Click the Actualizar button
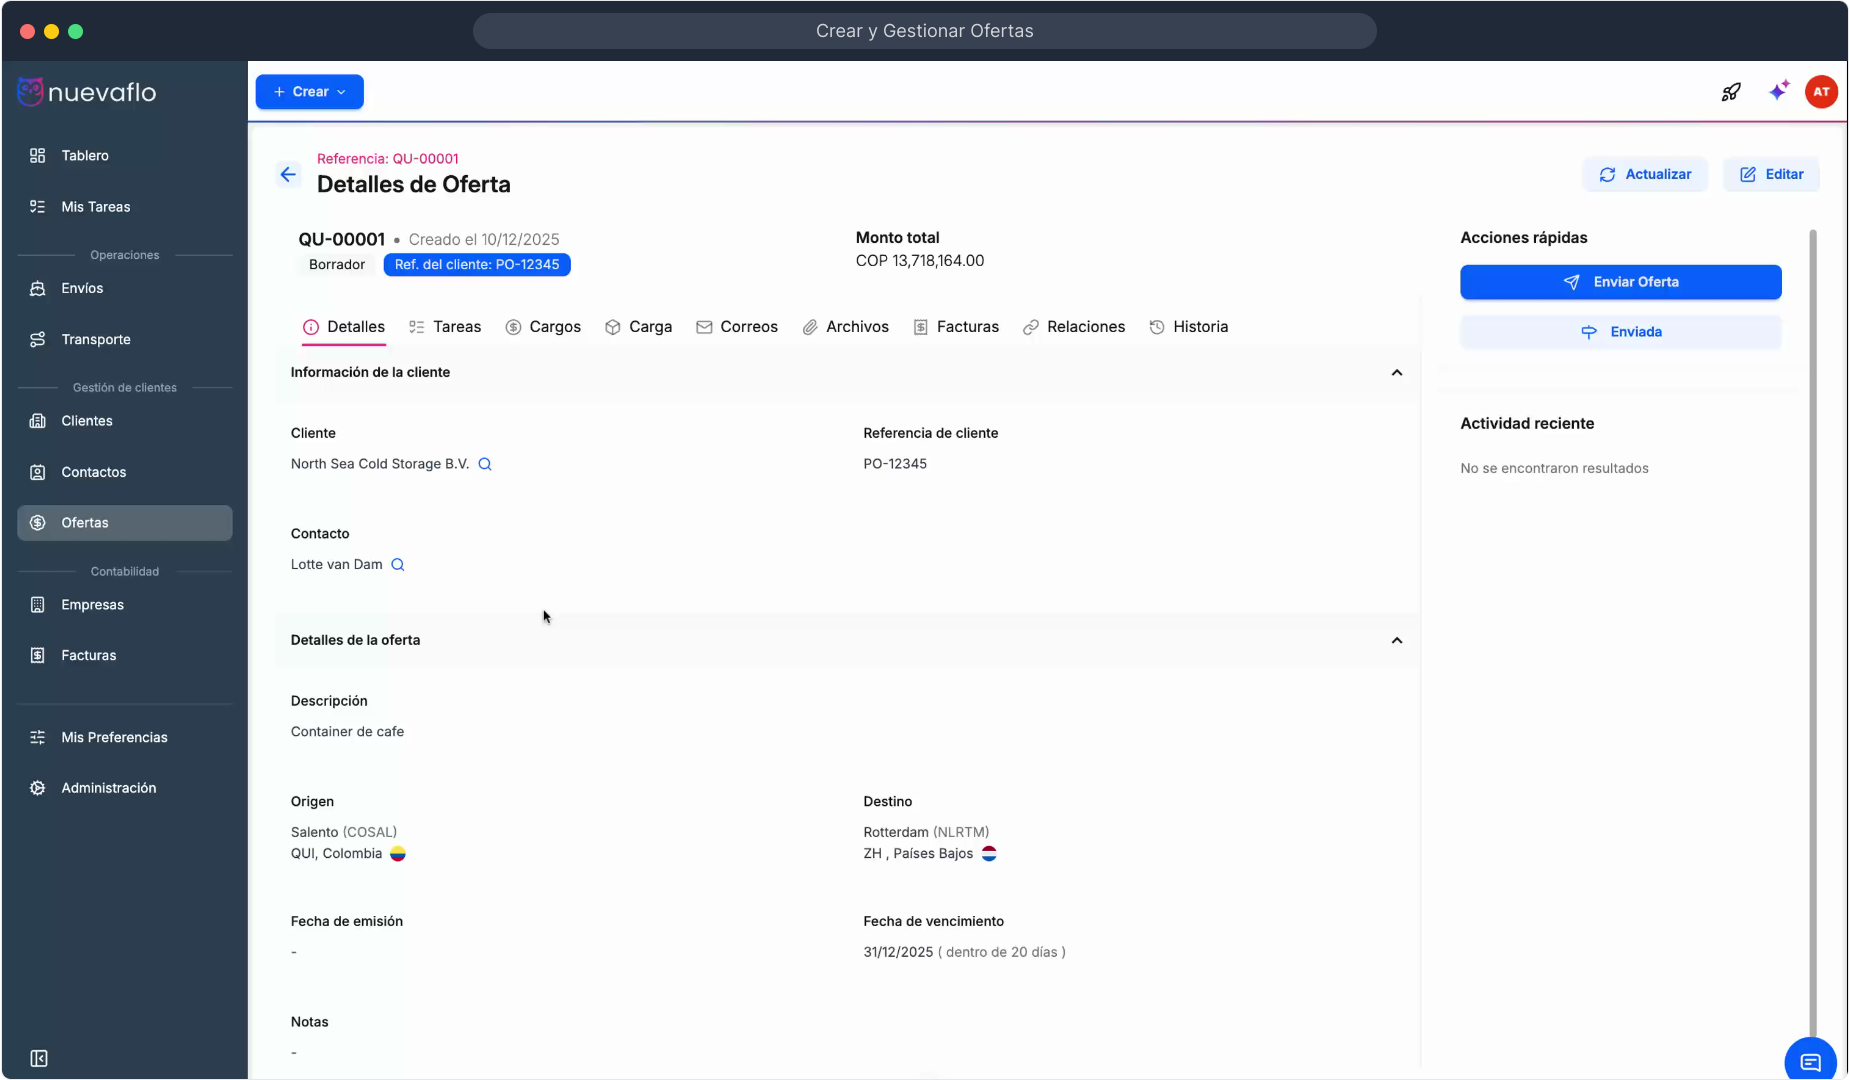This screenshot has width=1850, height=1080. coord(1645,175)
